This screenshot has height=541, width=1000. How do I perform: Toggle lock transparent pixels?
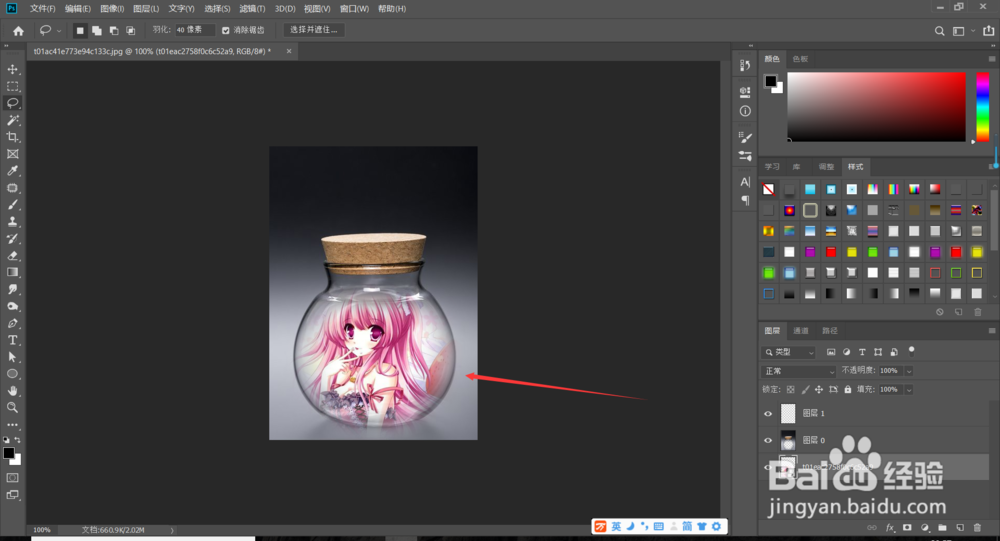[x=791, y=389]
